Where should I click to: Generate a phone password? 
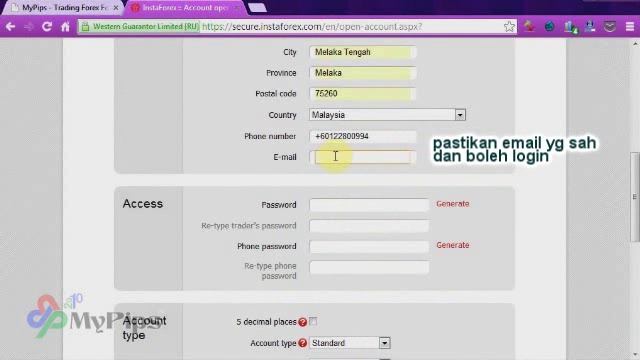(x=453, y=245)
